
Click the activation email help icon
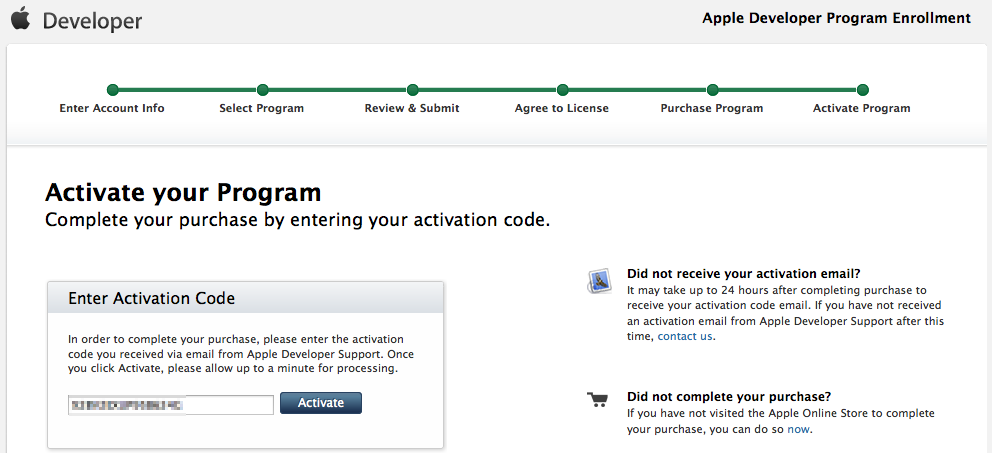(599, 281)
